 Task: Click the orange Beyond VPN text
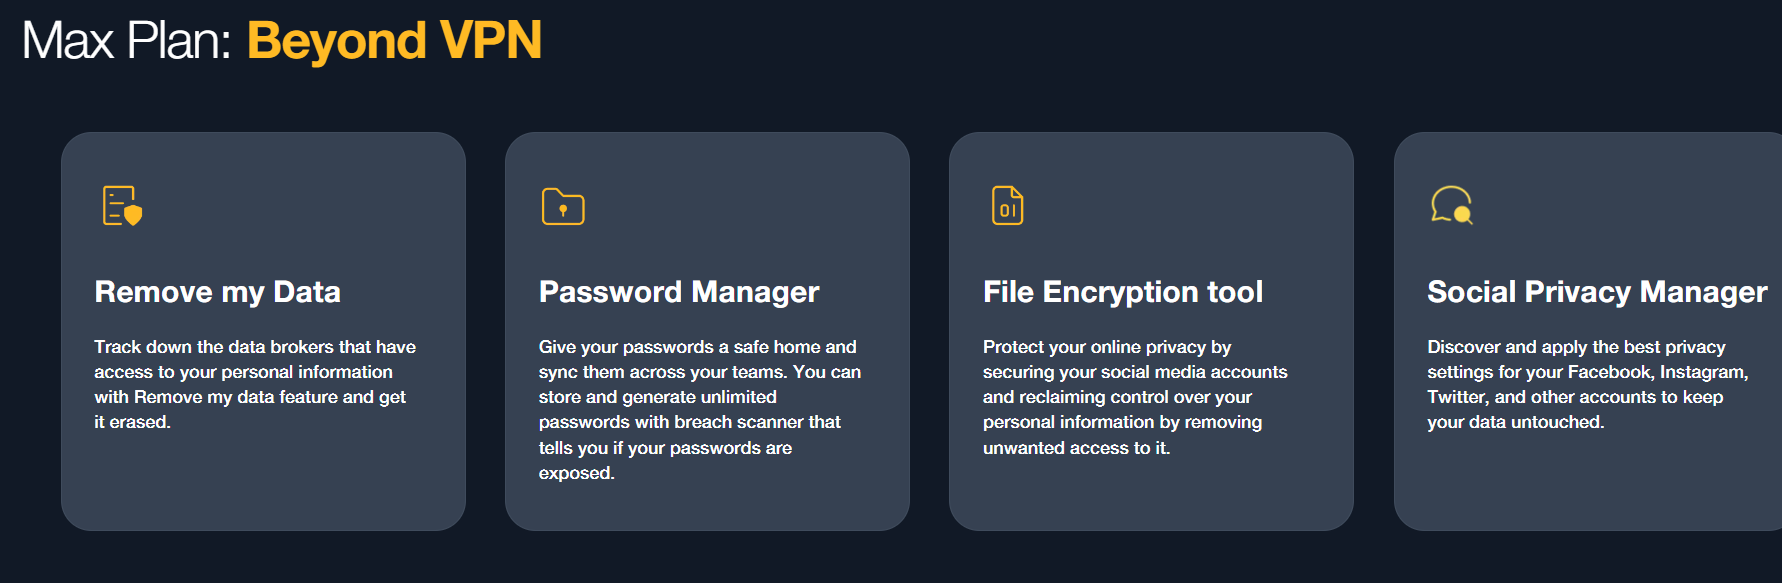[x=394, y=41]
